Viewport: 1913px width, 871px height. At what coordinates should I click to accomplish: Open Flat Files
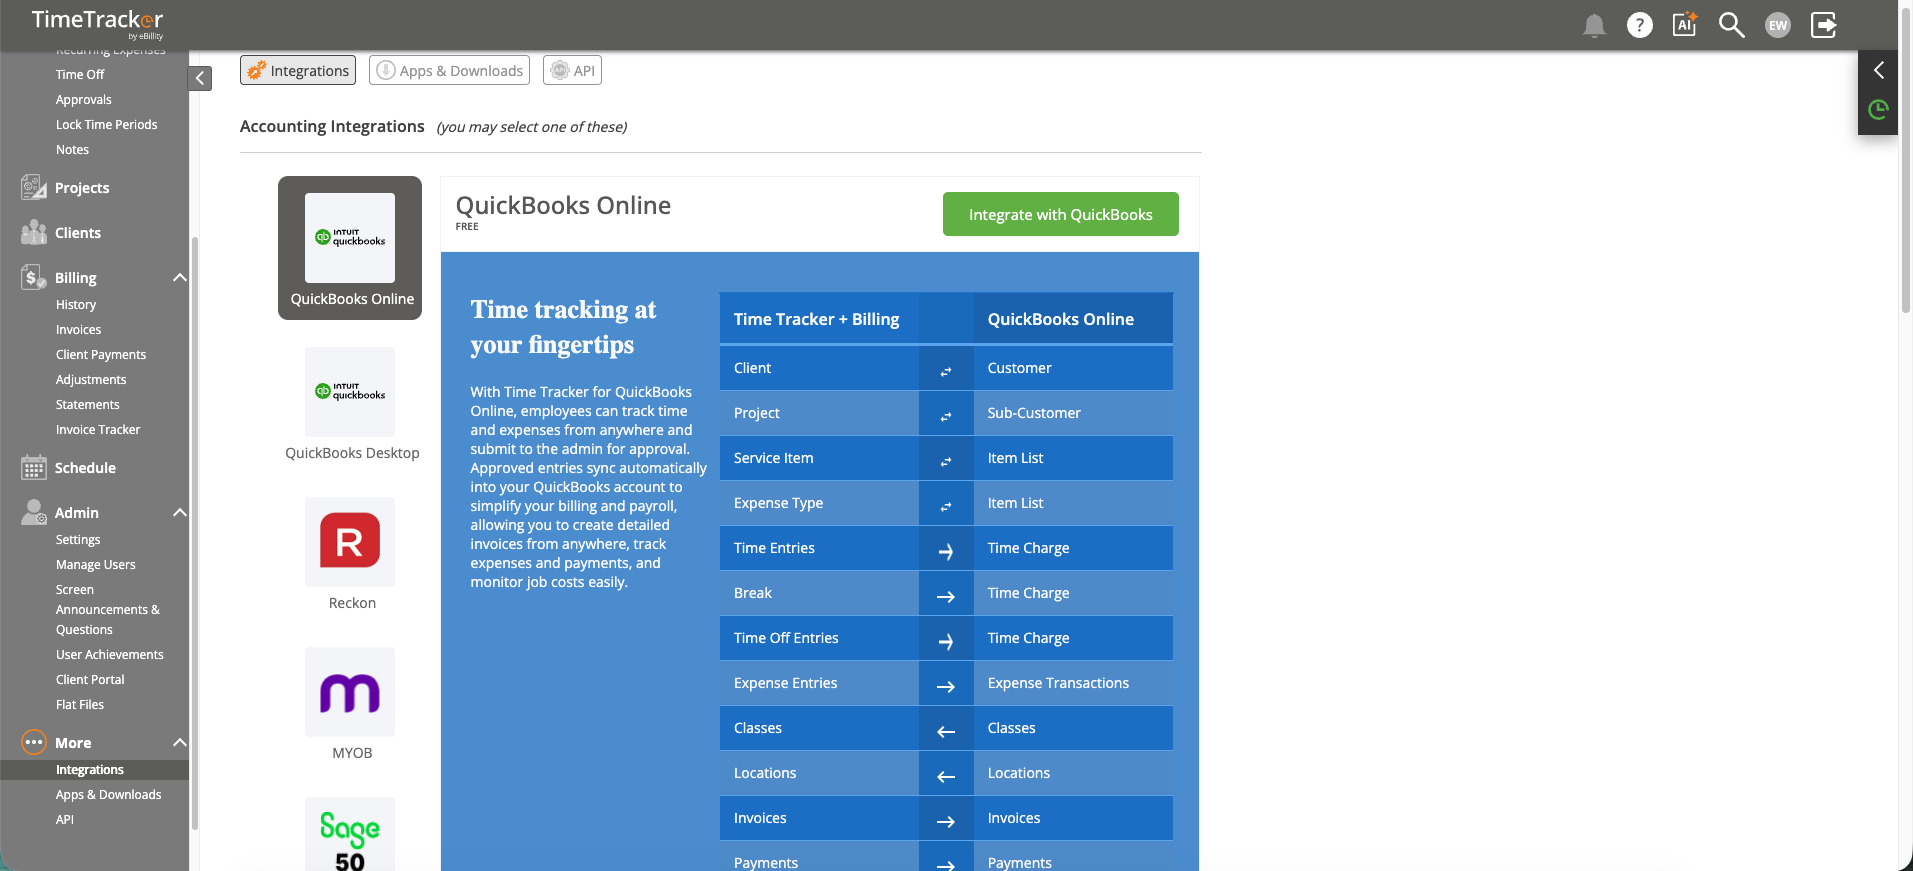point(80,705)
